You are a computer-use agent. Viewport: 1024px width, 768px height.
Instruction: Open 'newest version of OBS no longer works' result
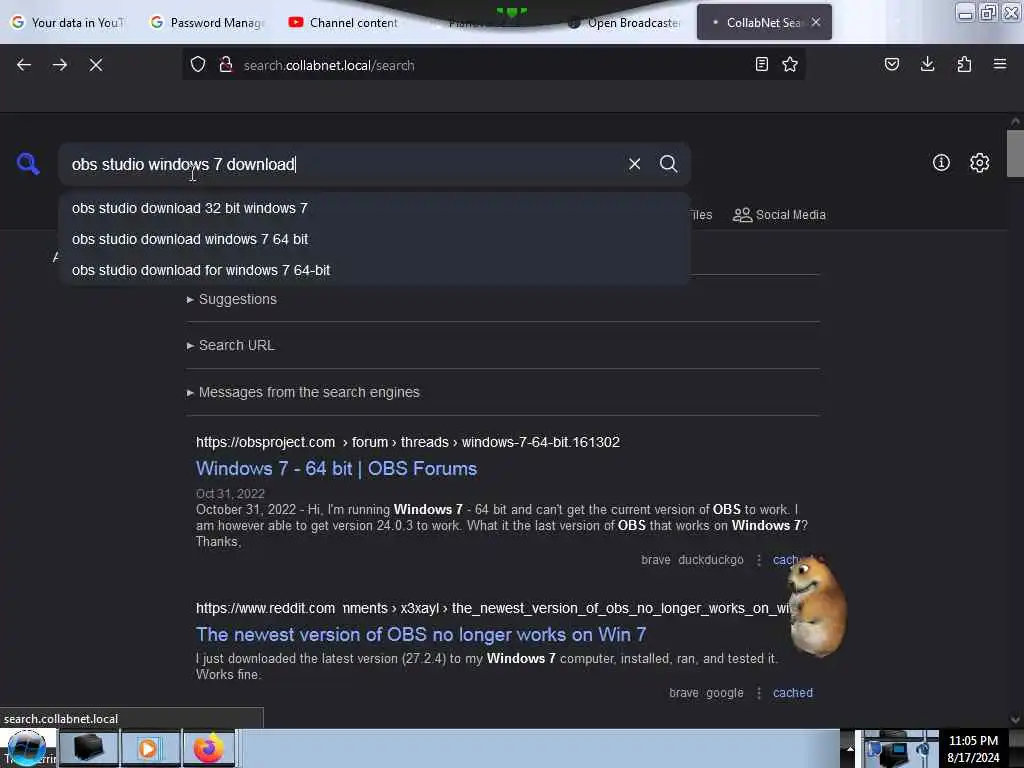421,635
